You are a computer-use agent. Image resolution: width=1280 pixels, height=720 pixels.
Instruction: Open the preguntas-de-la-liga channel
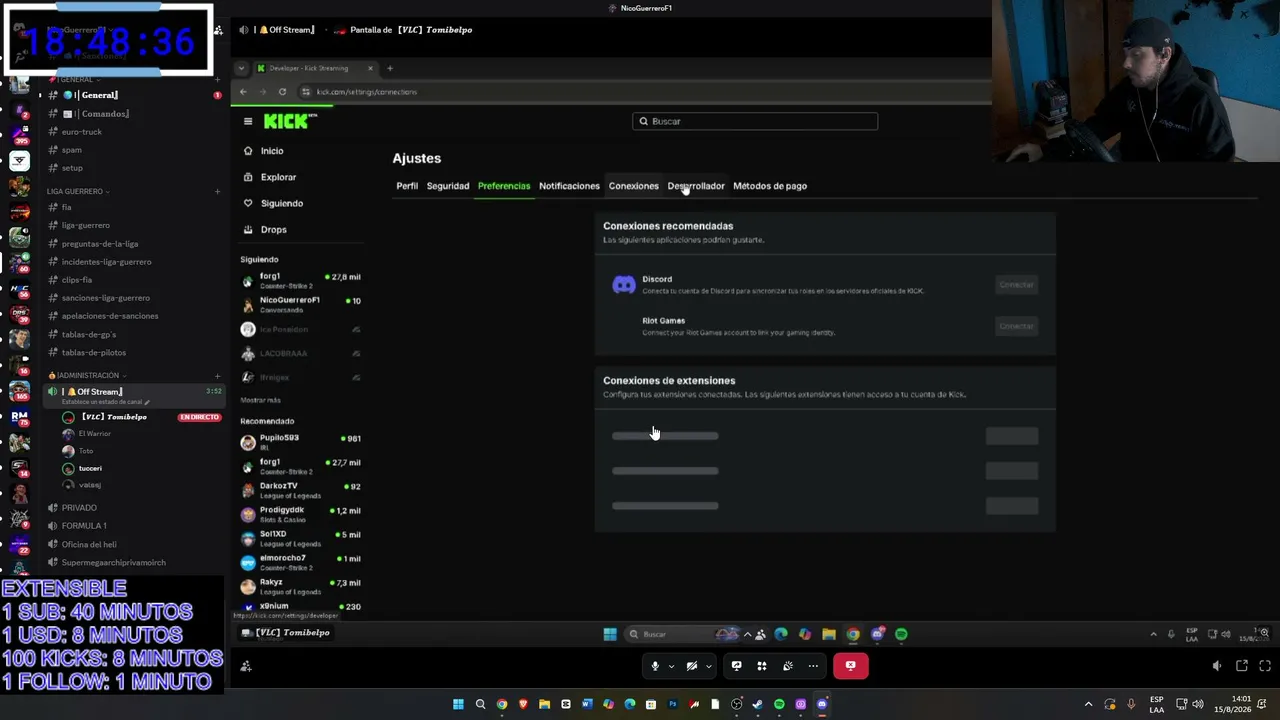pyautogui.click(x=100, y=244)
